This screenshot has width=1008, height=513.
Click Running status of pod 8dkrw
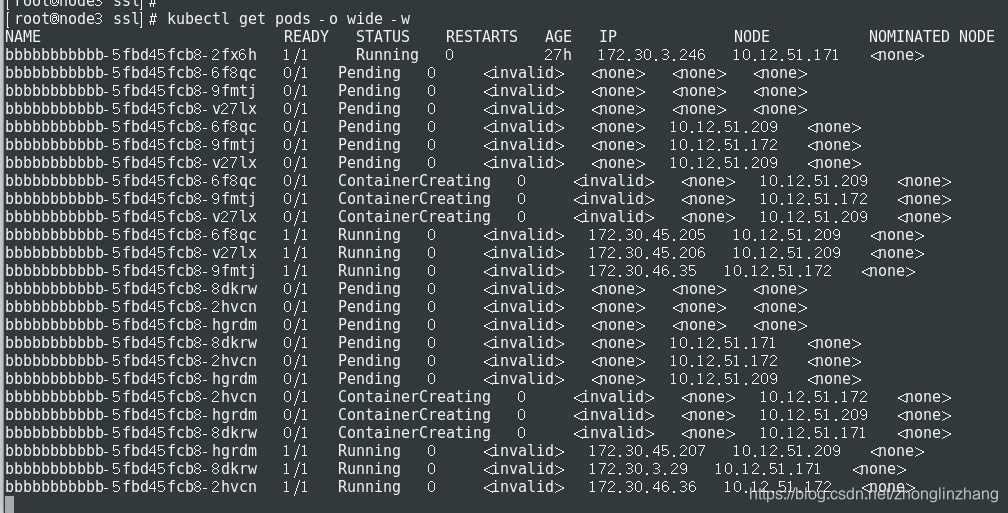click(x=369, y=469)
